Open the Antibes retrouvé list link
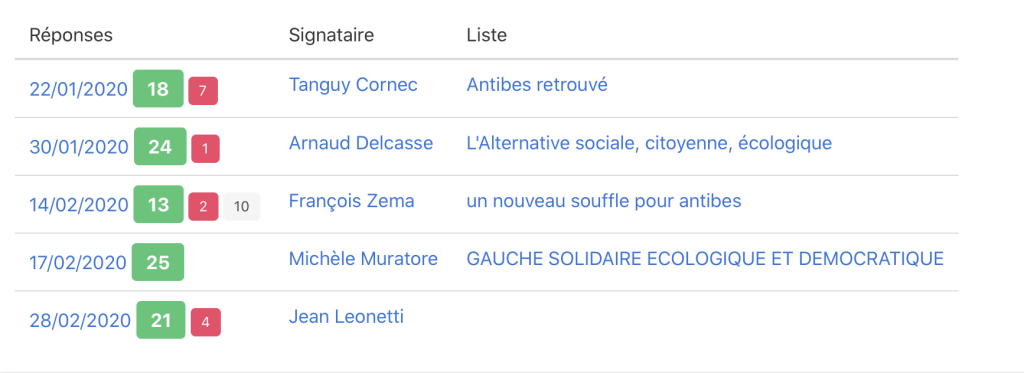The width and height of the screenshot is (1024, 373). tap(537, 84)
